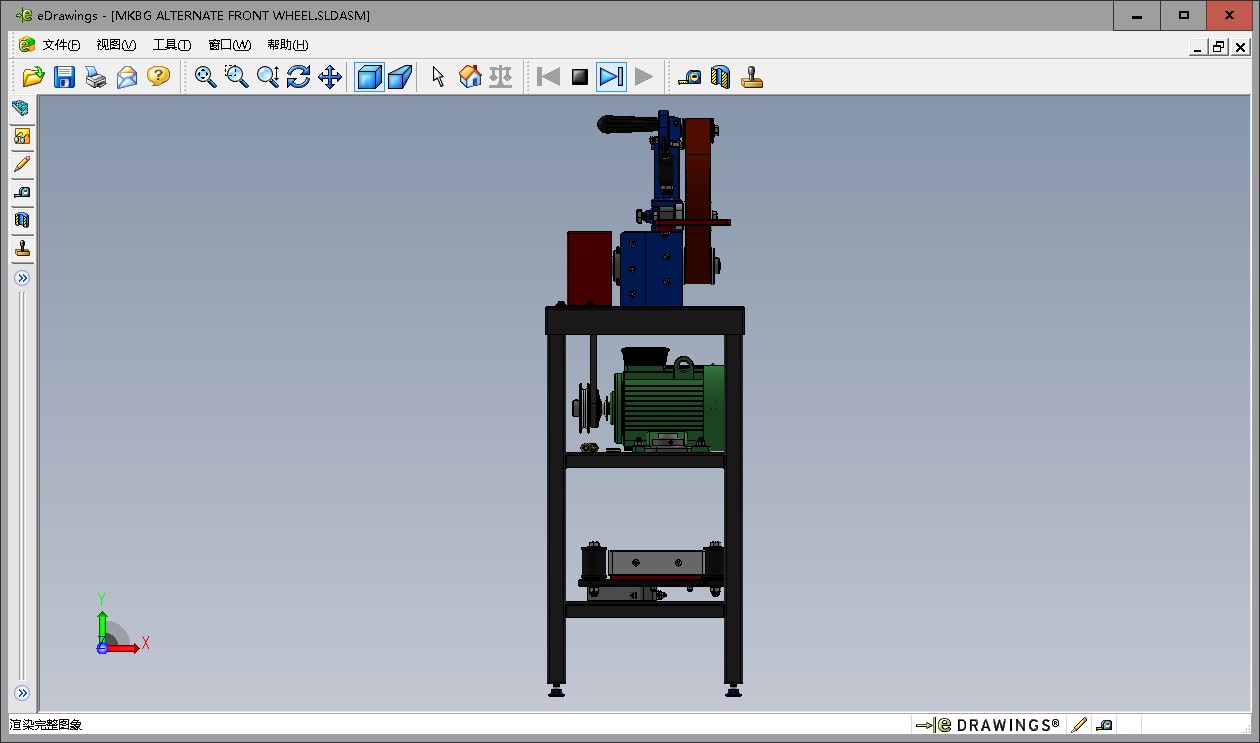This screenshot has height=743, width=1260.
Task: Open the 文件(F) menu
Action: (61, 45)
